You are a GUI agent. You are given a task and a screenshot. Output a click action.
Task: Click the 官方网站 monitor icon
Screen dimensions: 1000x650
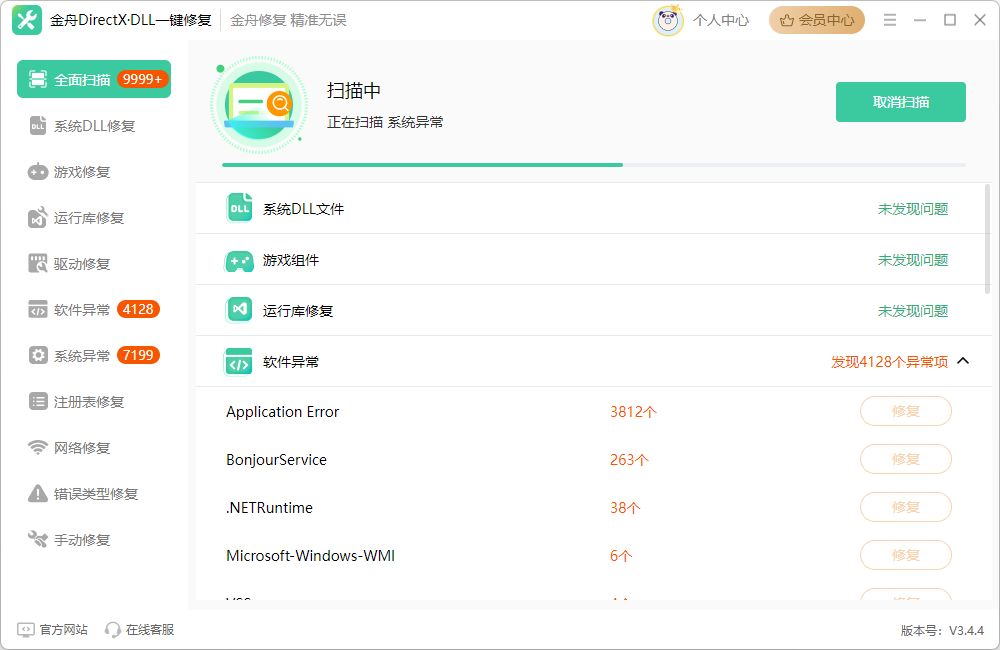click(x=26, y=630)
